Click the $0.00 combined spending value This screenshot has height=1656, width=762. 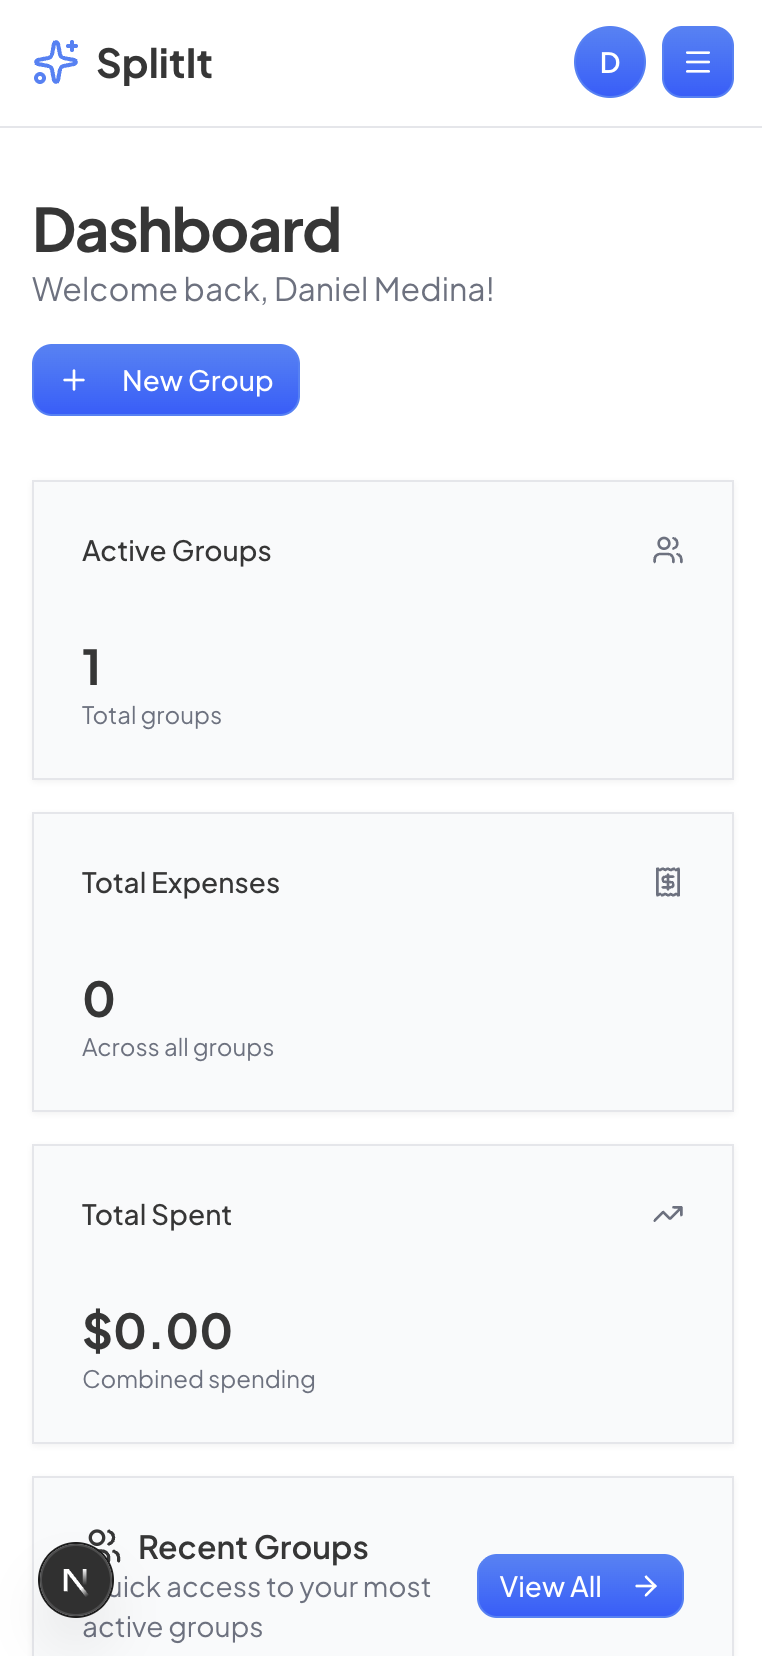pos(157,1331)
